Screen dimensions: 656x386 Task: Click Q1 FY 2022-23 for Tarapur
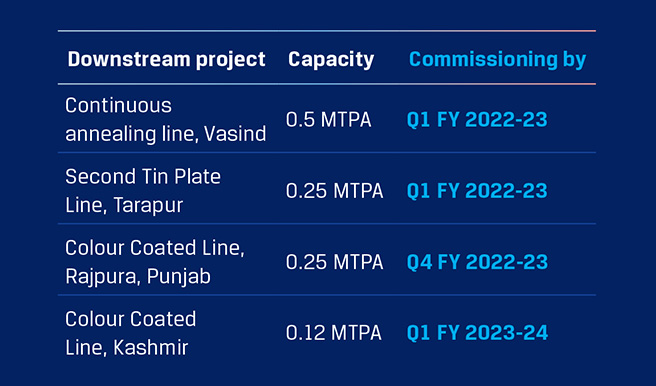pyautogui.click(x=477, y=191)
